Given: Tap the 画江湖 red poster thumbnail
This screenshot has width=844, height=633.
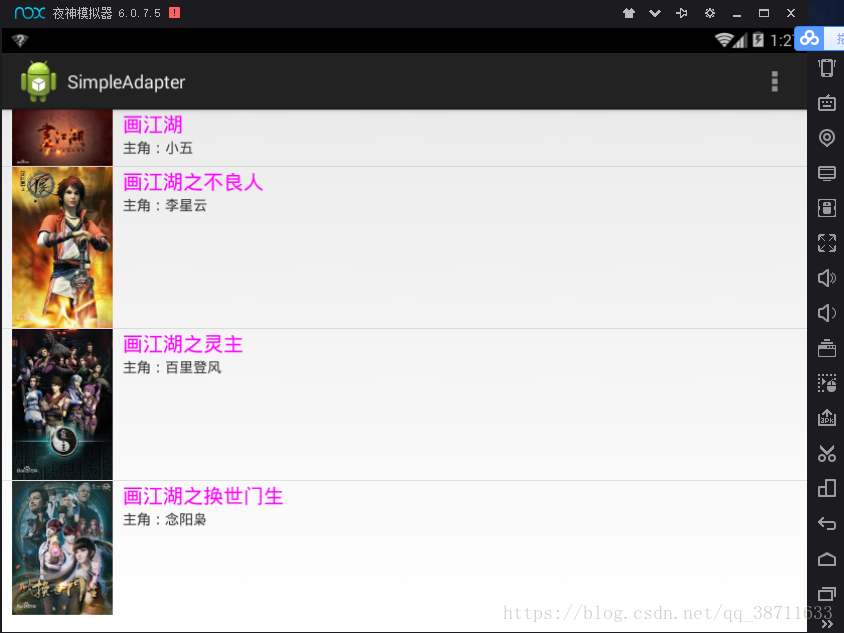Looking at the screenshot, I should [62, 138].
